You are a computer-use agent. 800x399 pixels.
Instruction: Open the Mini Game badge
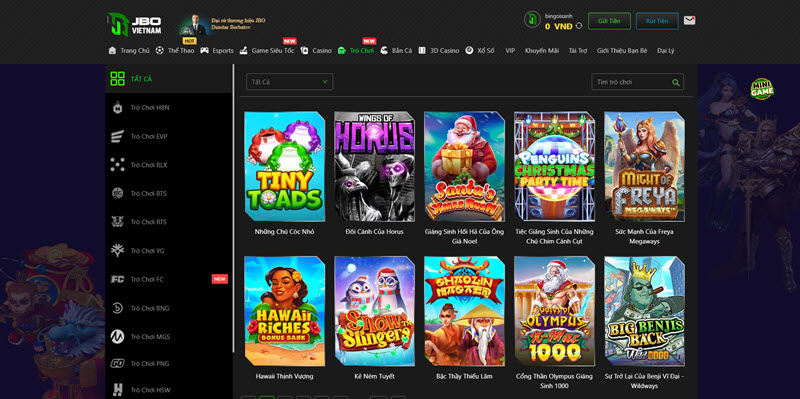pos(762,89)
